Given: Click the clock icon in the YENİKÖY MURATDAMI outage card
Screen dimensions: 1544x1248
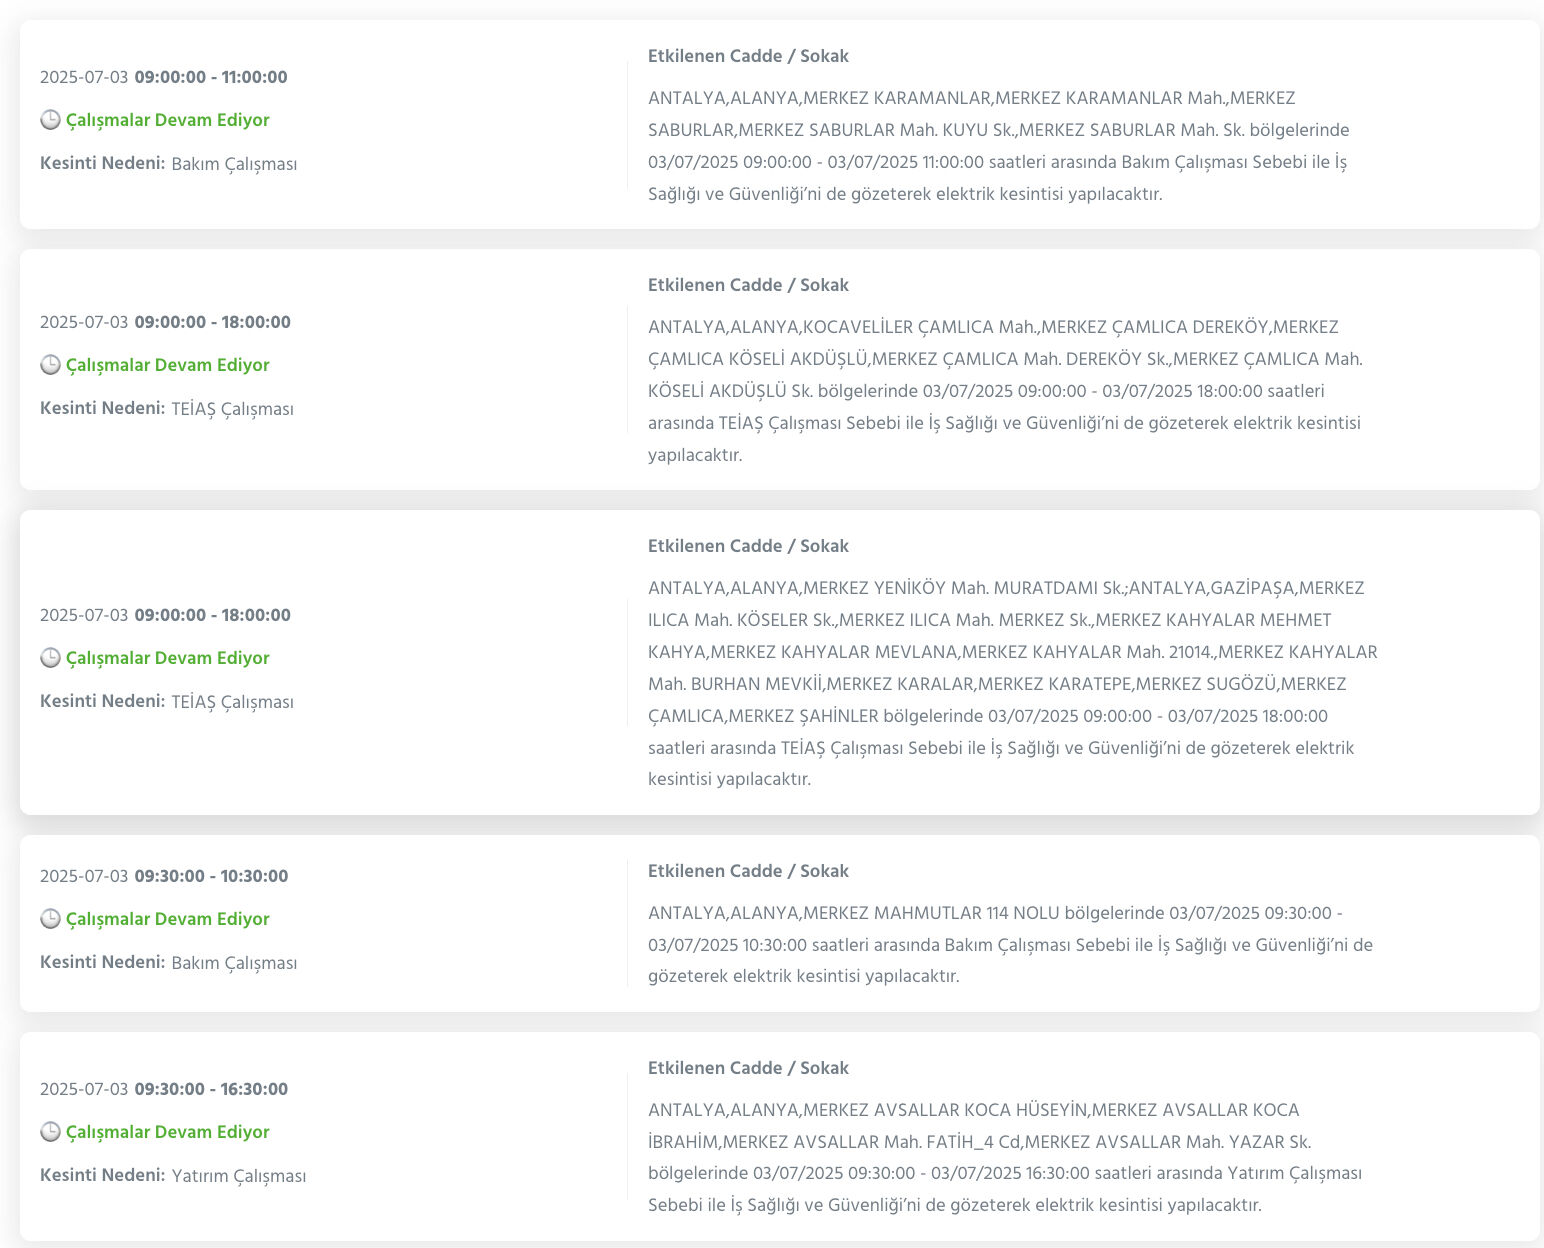Looking at the screenshot, I should tap(50, 658).
